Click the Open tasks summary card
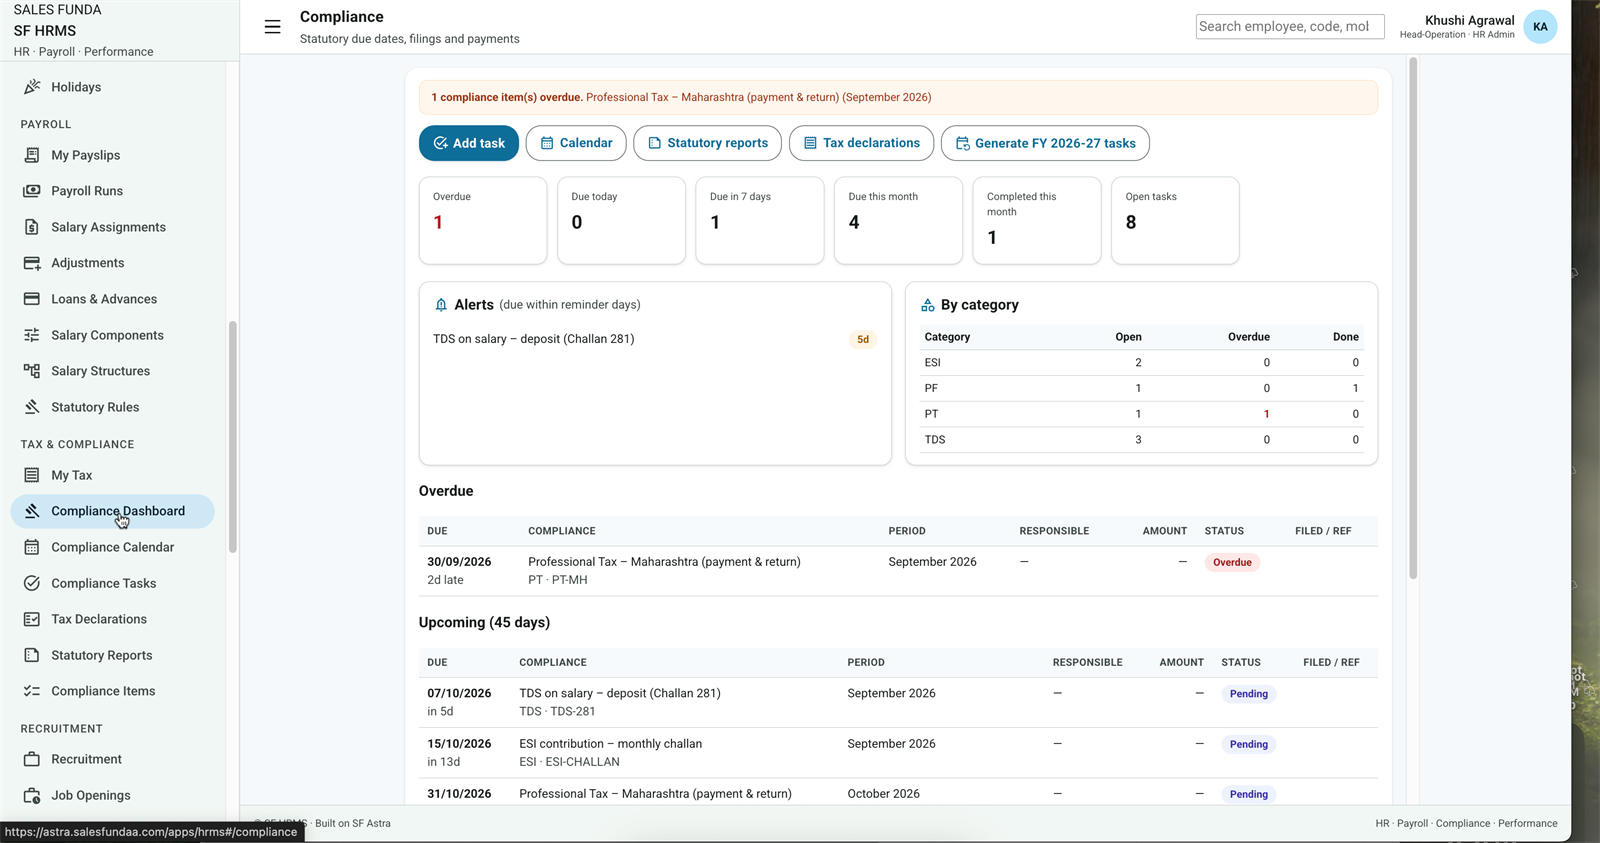Screen dimensions: 1600x843 point(1175,221)
